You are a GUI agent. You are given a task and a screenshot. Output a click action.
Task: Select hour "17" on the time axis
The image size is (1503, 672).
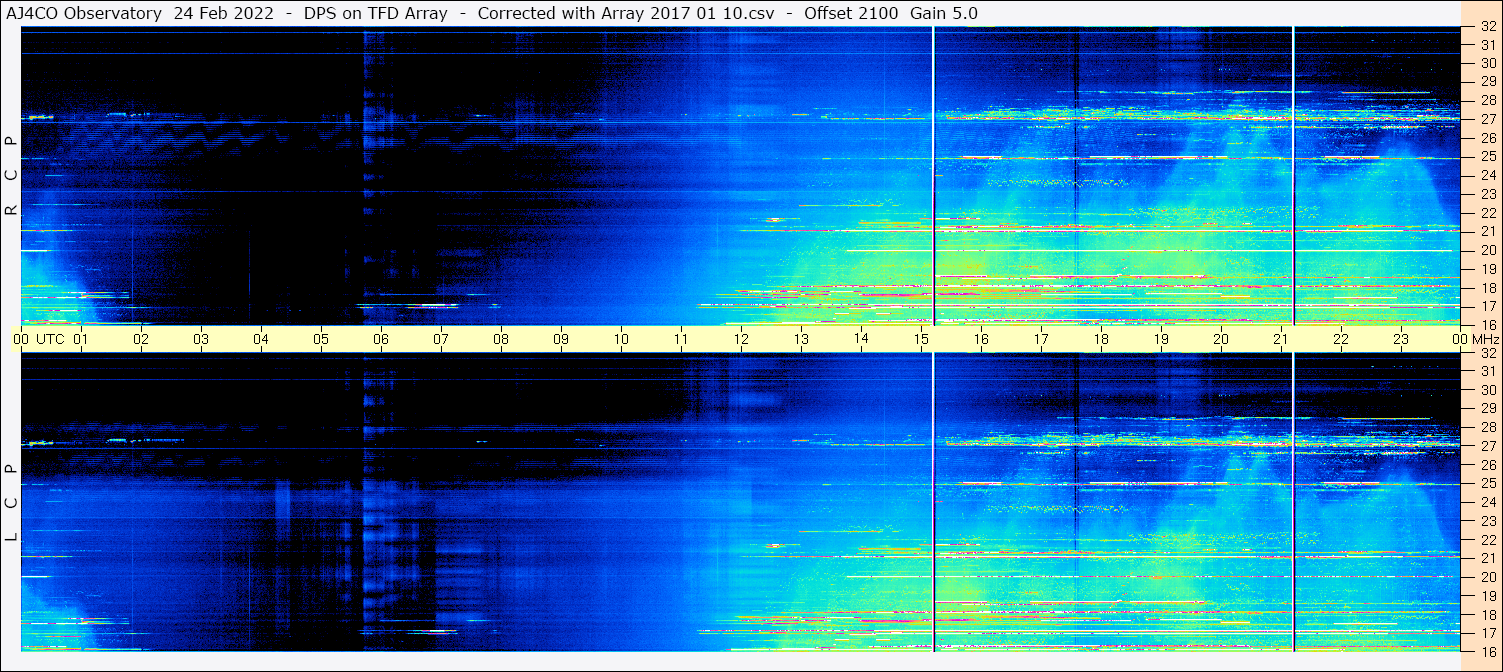[x=1041, y=339]
